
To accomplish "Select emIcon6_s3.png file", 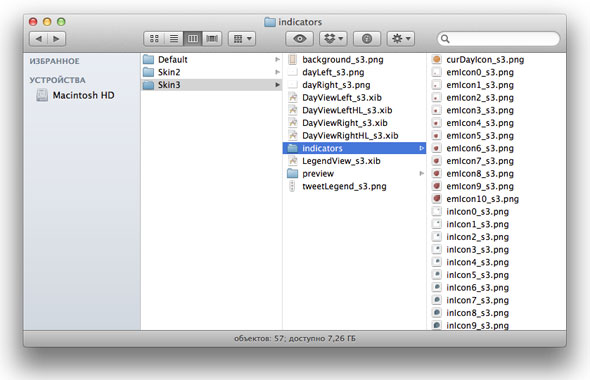I will pyautogui.click(x=497, y=148).
